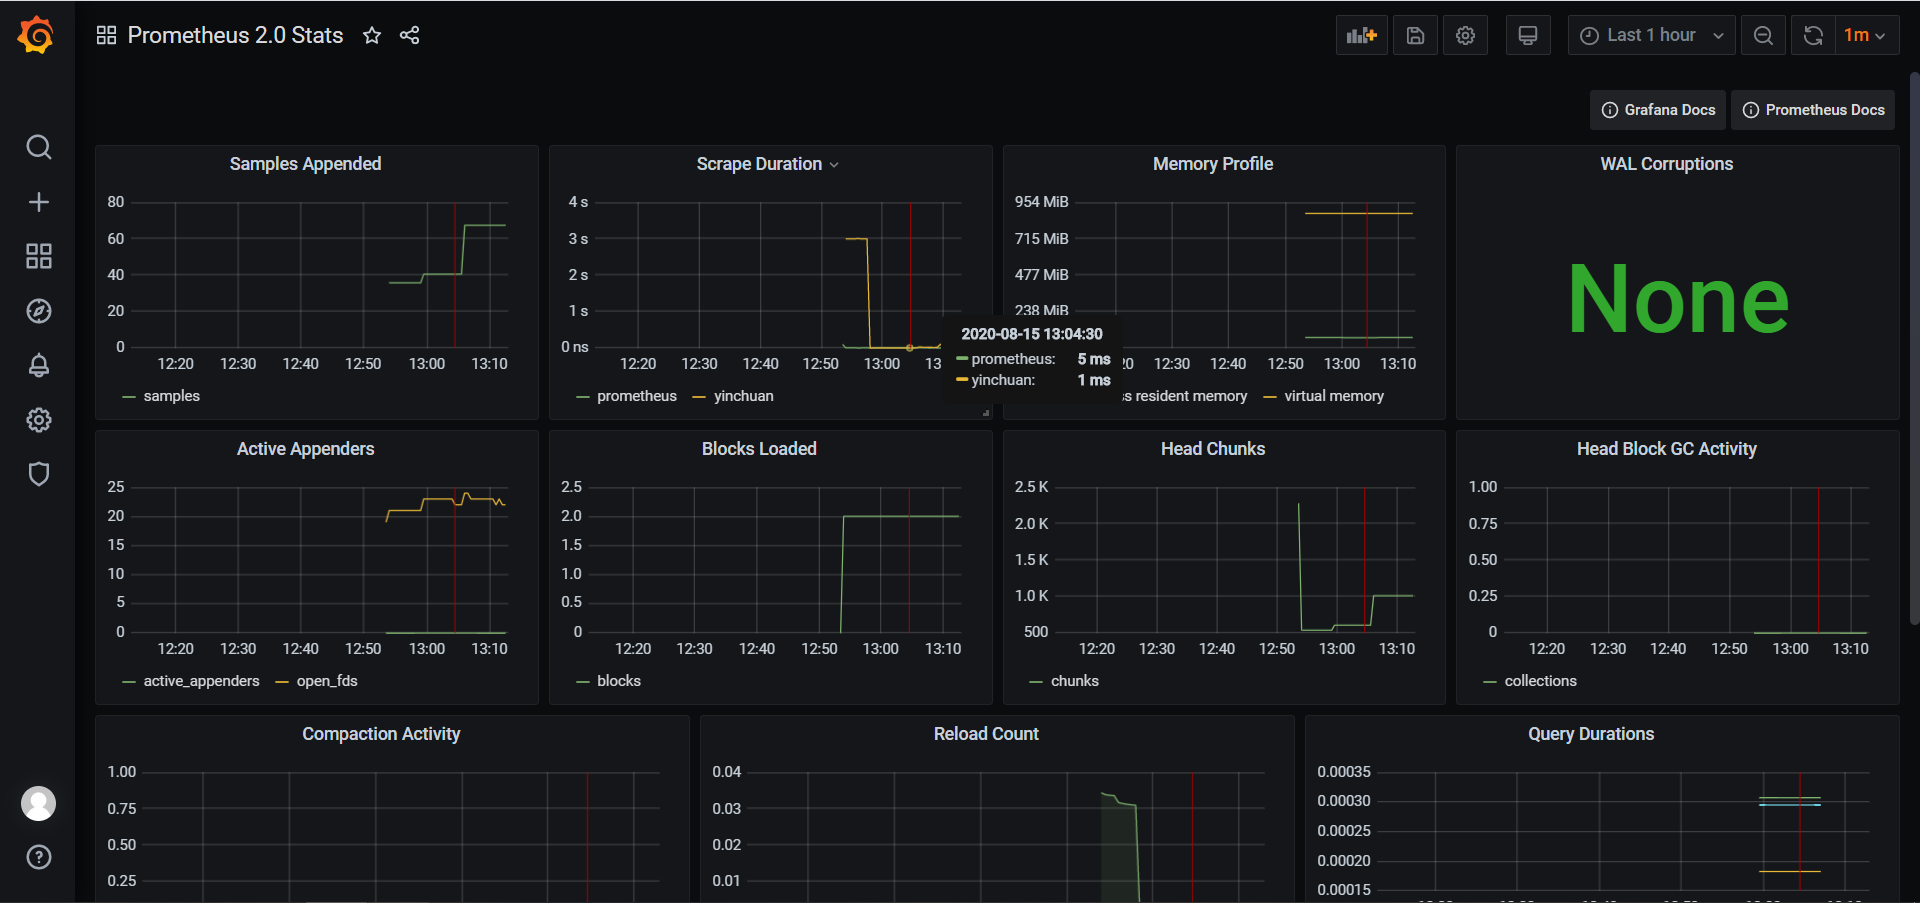The width and height of the screenshot is (1920, 903).
Task: Open the Create plus menu in sidebar
Action: click(38, 202)
